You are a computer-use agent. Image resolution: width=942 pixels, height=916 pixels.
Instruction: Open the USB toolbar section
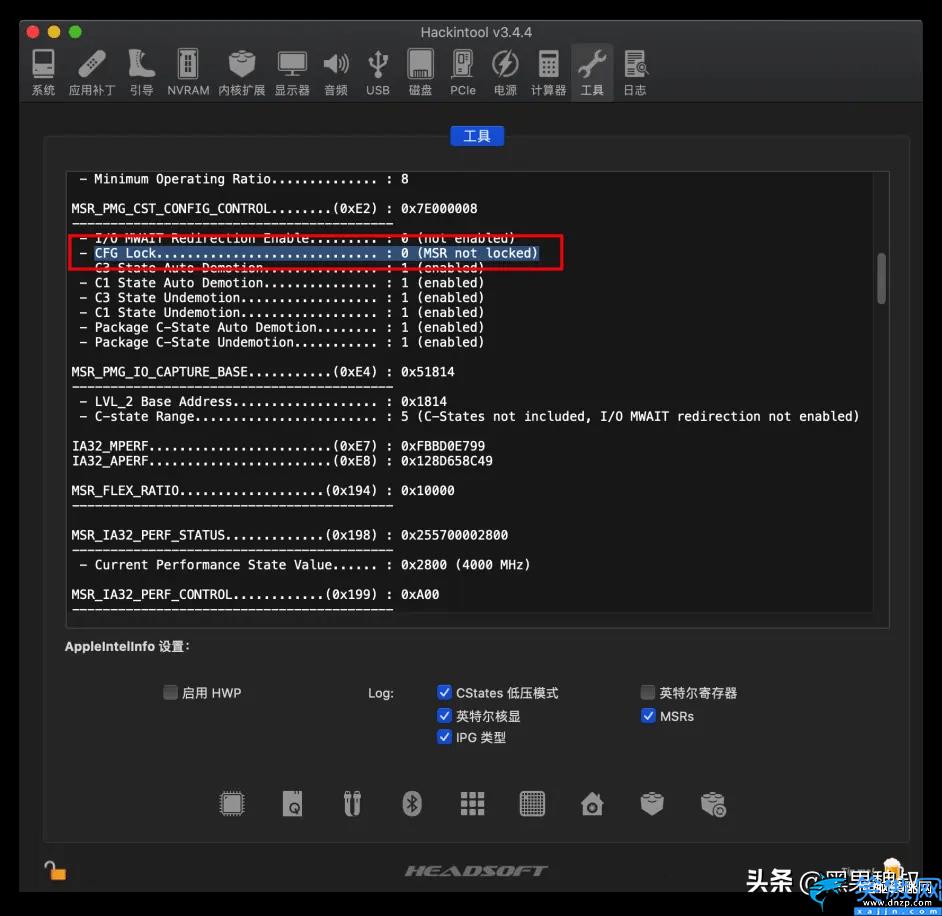[378, 72]
